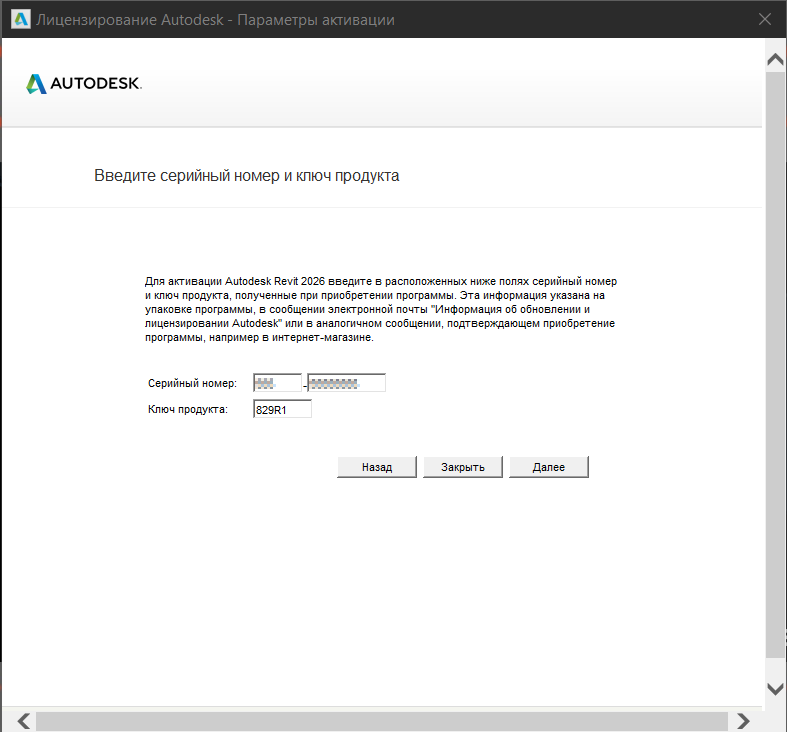The image size is (787, 732).
Task: Focus the second serial number field
Action: pyautogui.click(x=346, y=383)
